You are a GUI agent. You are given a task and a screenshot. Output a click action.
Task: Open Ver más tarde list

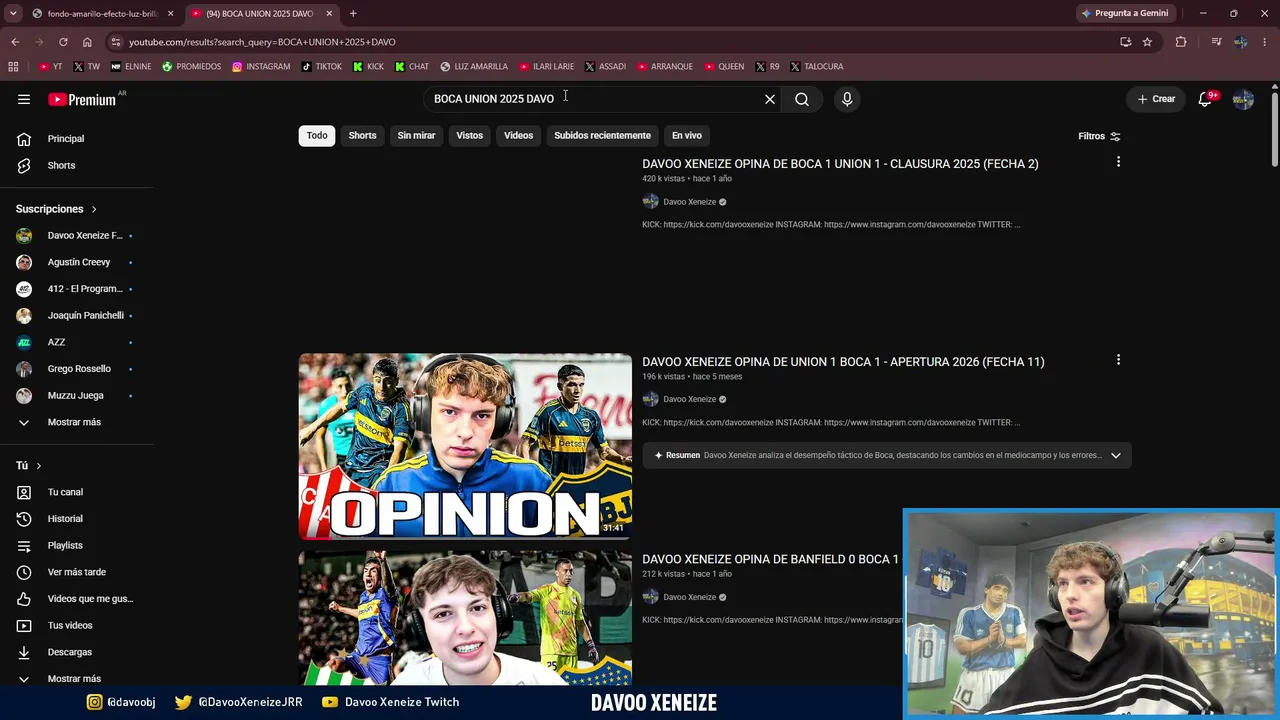[77, 572]
